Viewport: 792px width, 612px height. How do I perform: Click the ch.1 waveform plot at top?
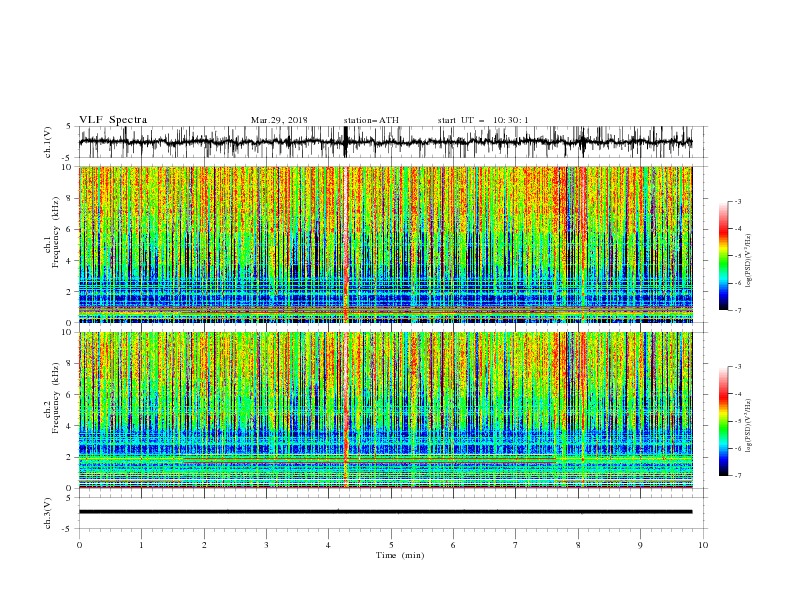coord(385,142)
